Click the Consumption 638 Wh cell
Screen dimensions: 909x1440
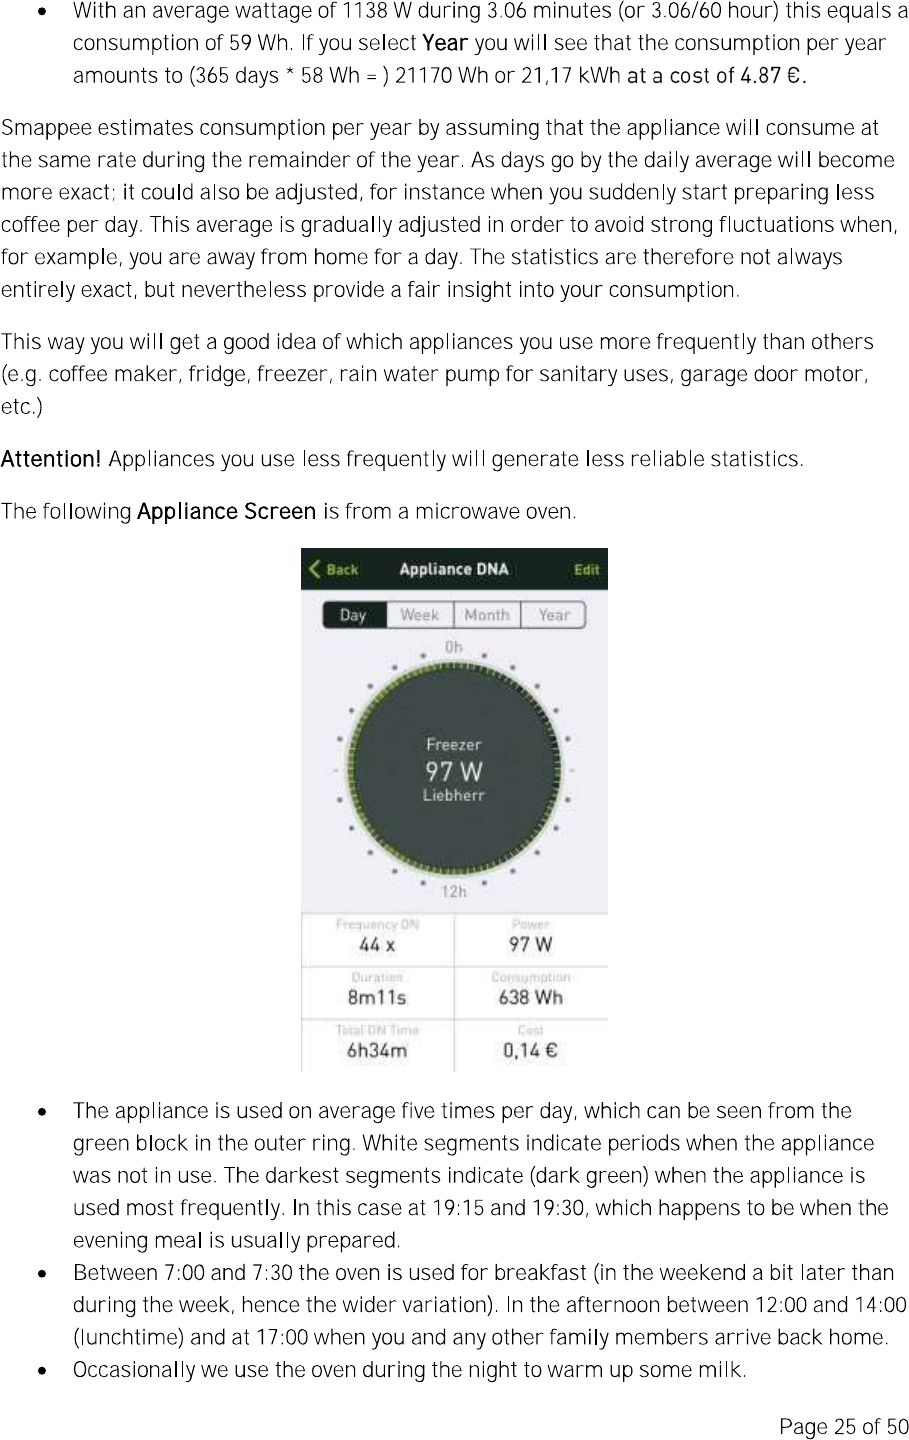[x=531, y=991]
